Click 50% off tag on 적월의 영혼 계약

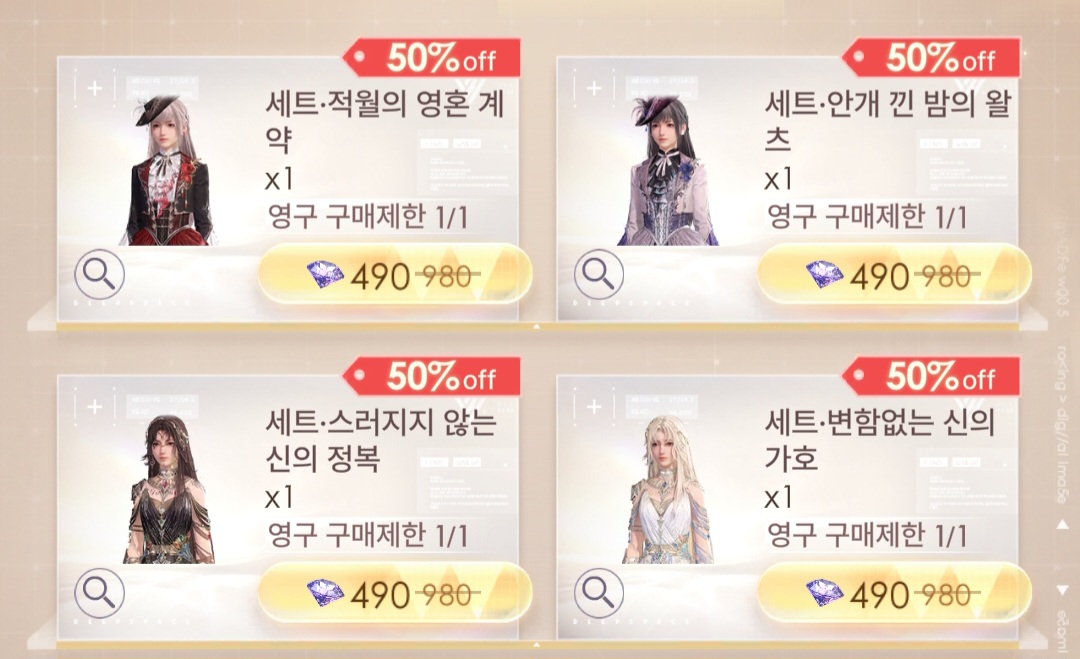click(432, 58)
